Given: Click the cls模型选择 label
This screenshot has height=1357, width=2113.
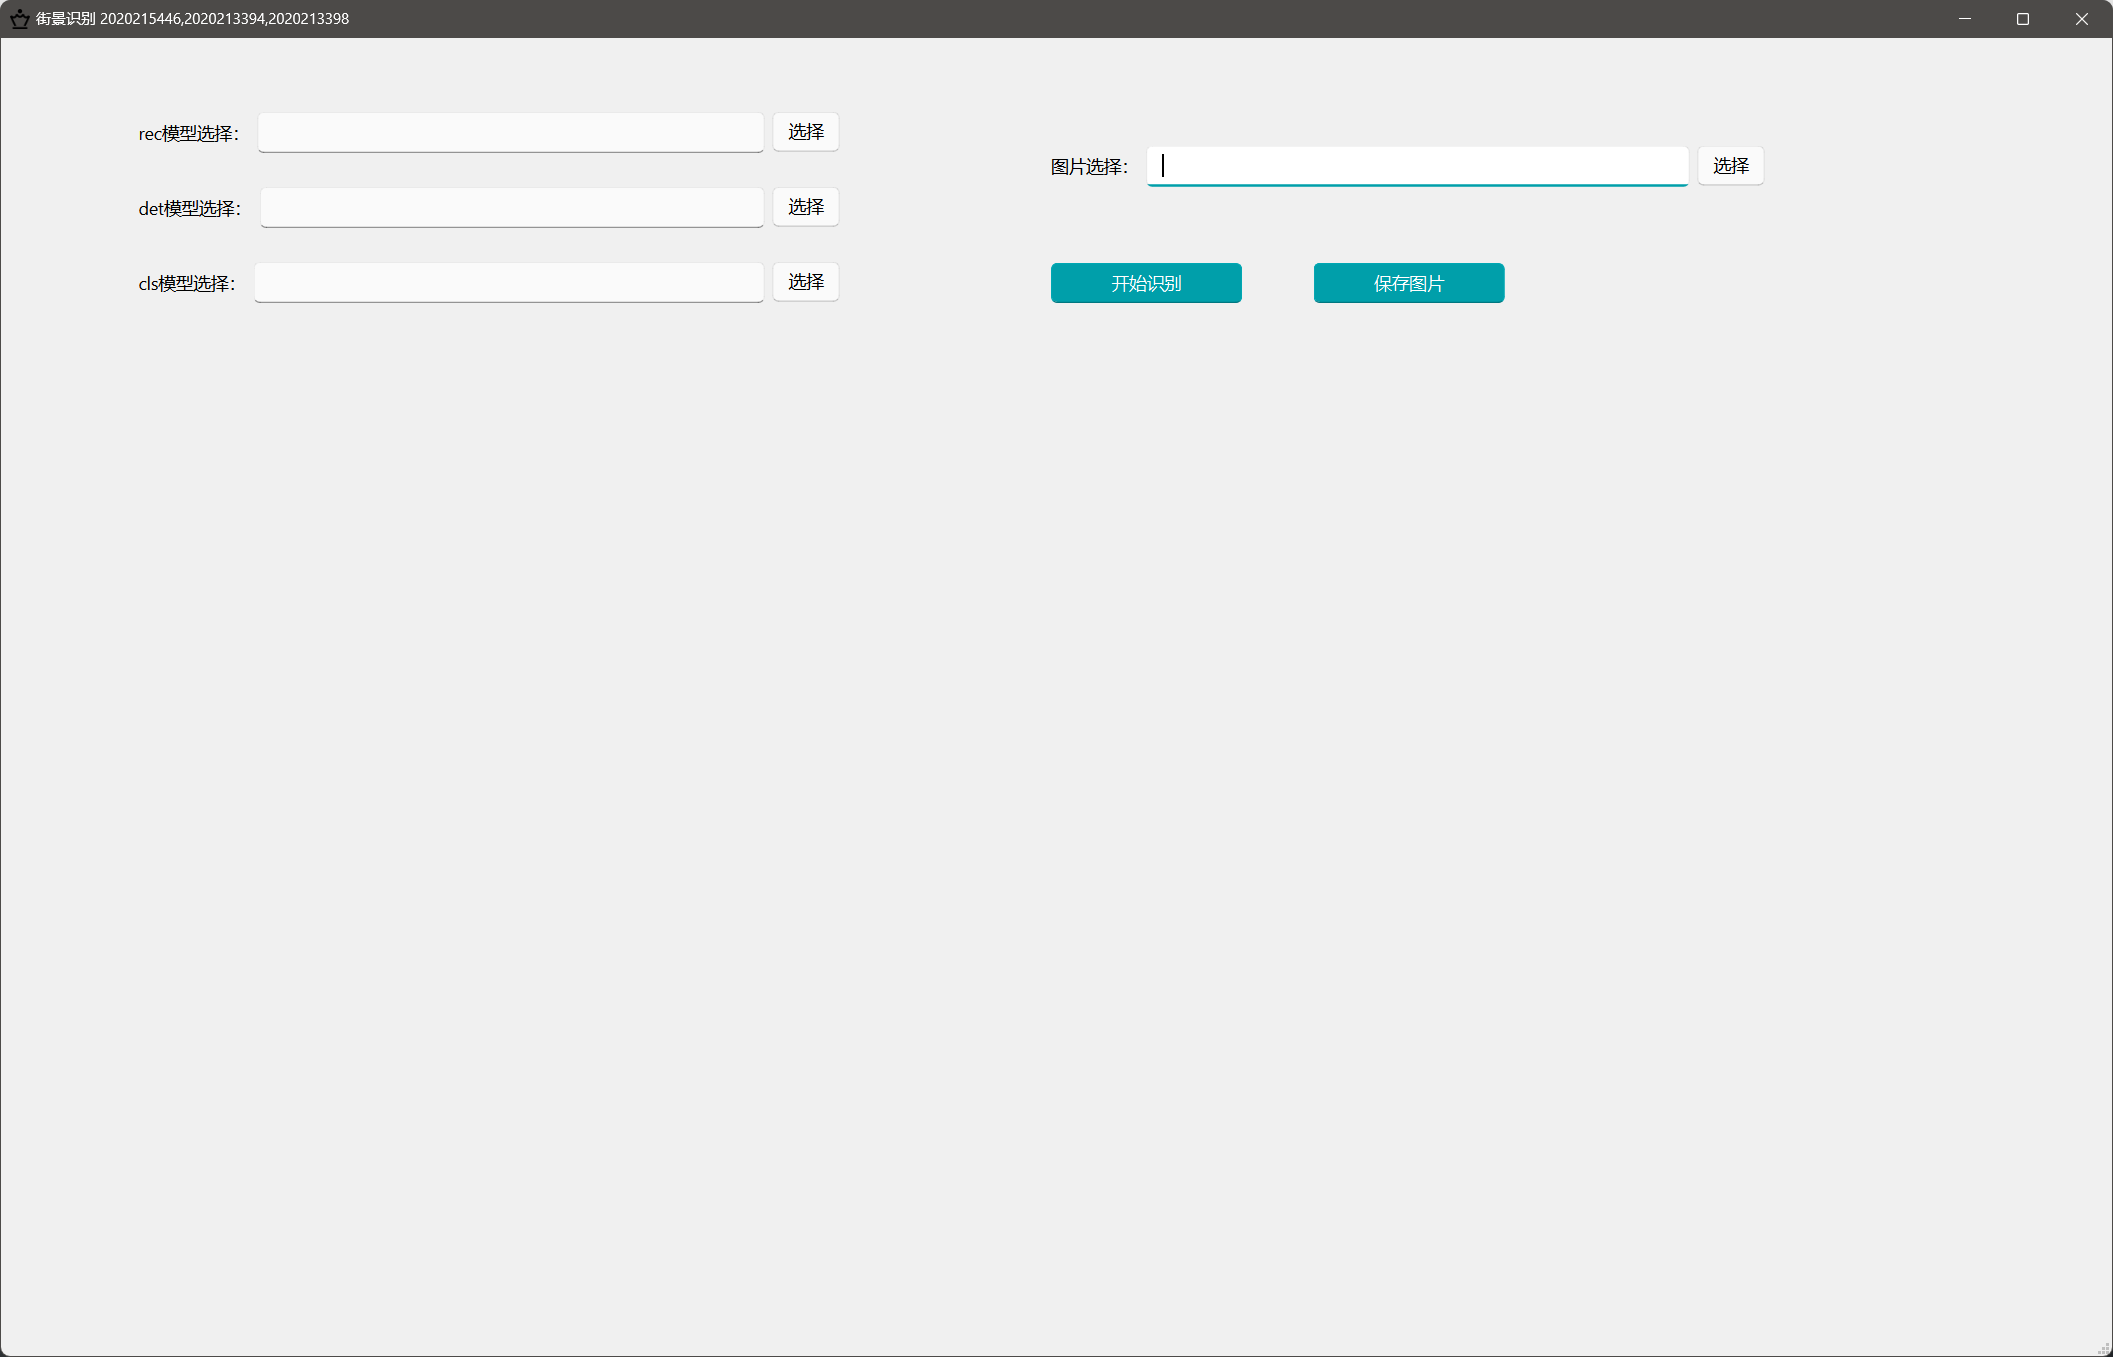Looking at the screenshot, I should point(186,284).
